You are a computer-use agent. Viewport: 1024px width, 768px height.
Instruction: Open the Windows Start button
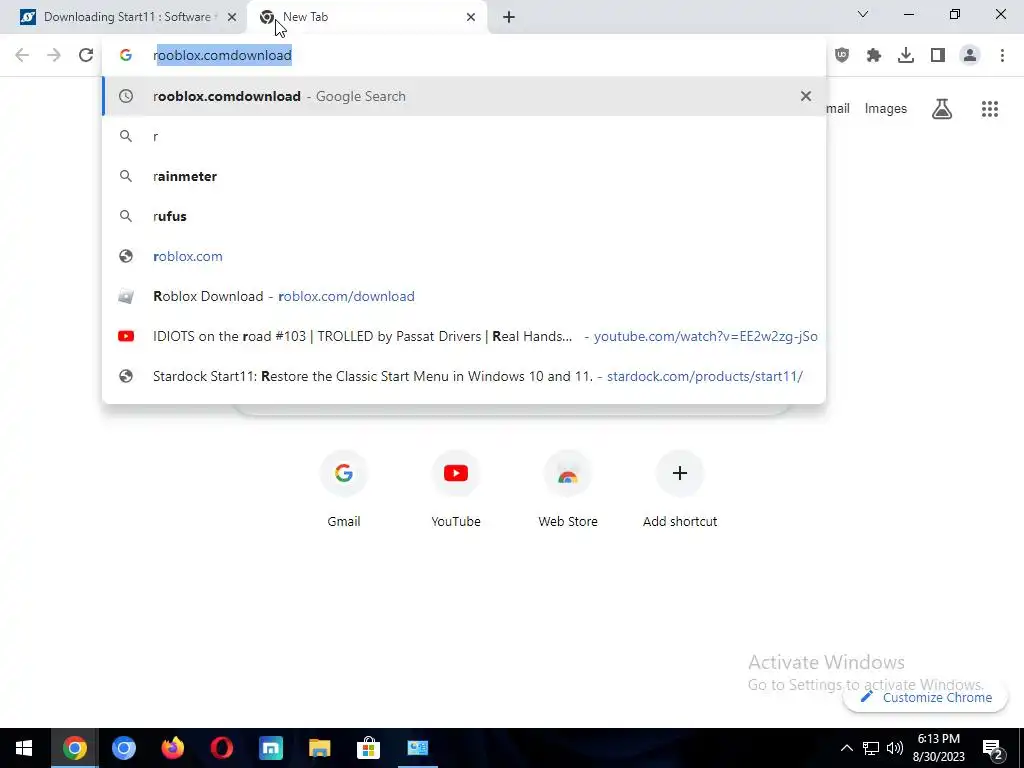24,748
